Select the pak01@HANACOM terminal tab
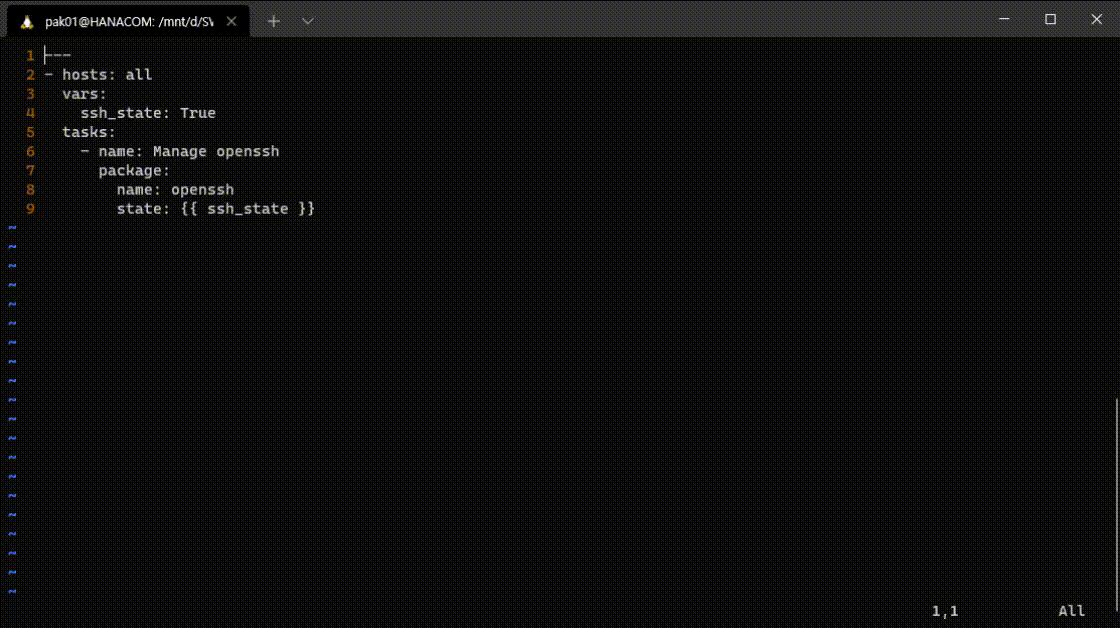Viewport: 1120px width, 628px height. (x=129, y=21)
